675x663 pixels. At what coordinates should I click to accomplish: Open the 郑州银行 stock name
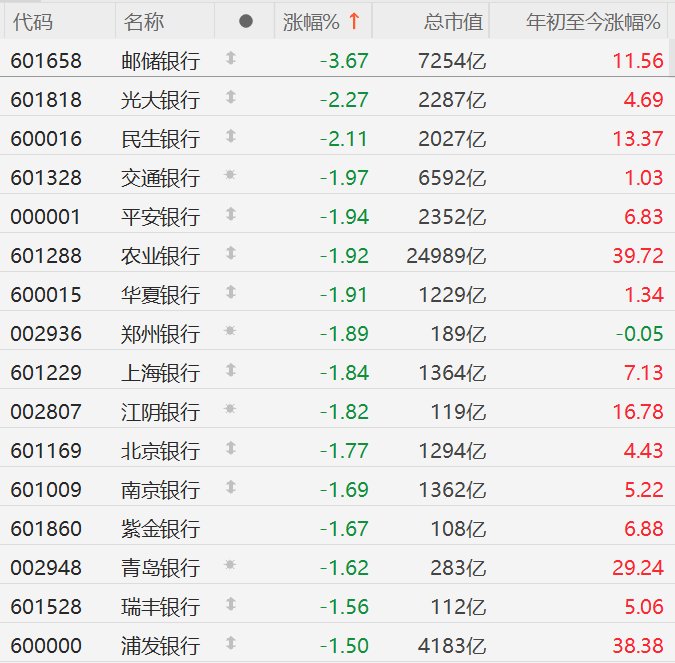point(161,334)
